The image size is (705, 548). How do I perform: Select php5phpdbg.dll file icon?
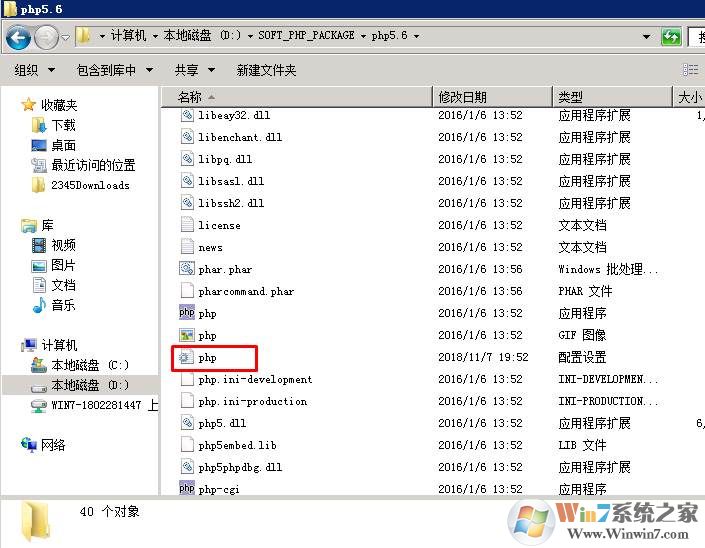(x=187, y=467)
